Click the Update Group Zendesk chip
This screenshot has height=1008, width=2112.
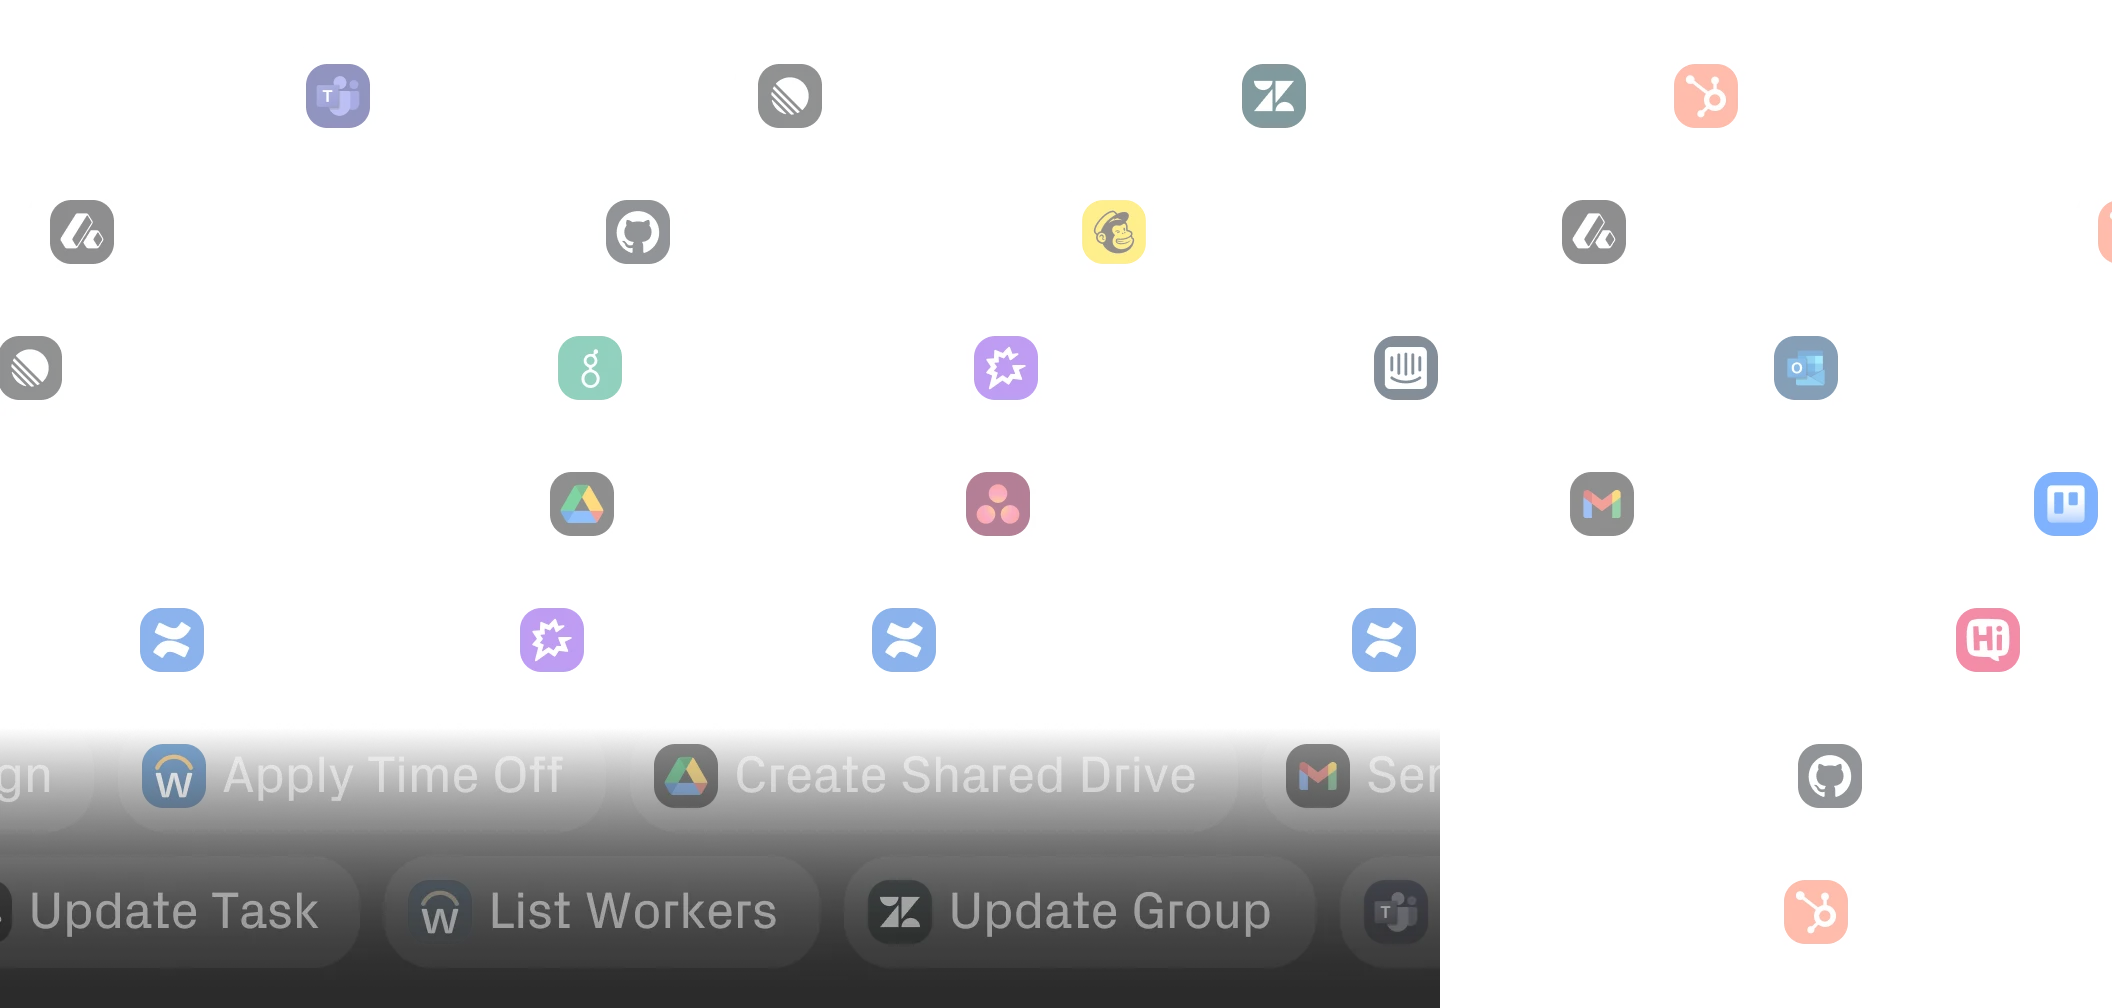[1079, 912]
